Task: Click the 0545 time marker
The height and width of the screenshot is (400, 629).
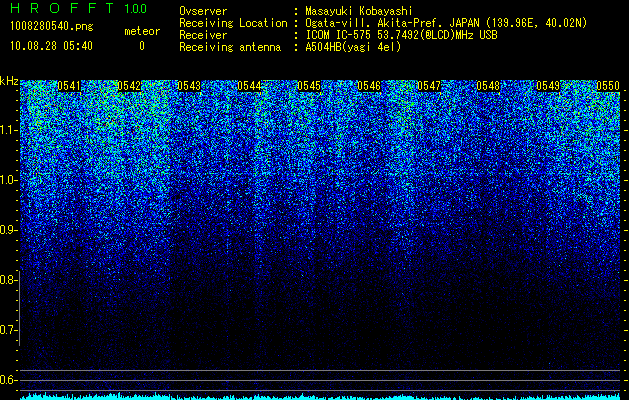Action: click(x=309, y=86)
